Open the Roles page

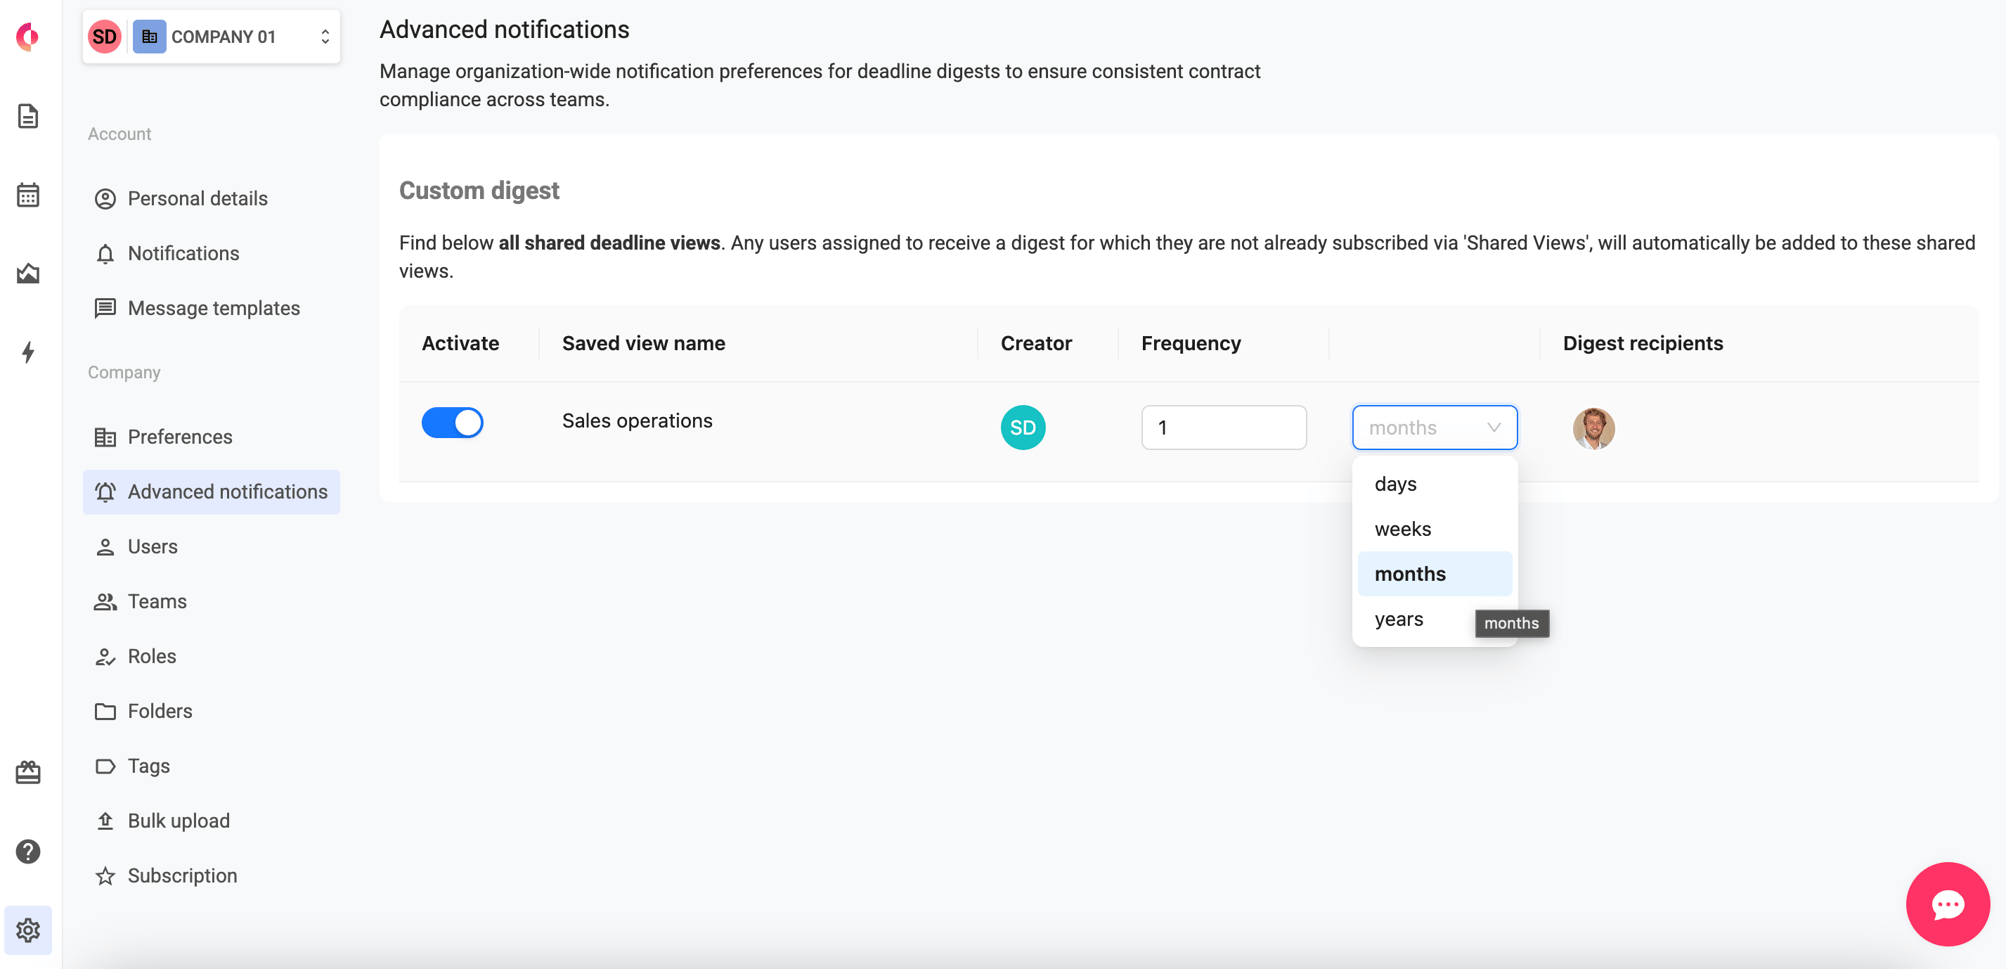pyautogui.click(x=211, y=656)
